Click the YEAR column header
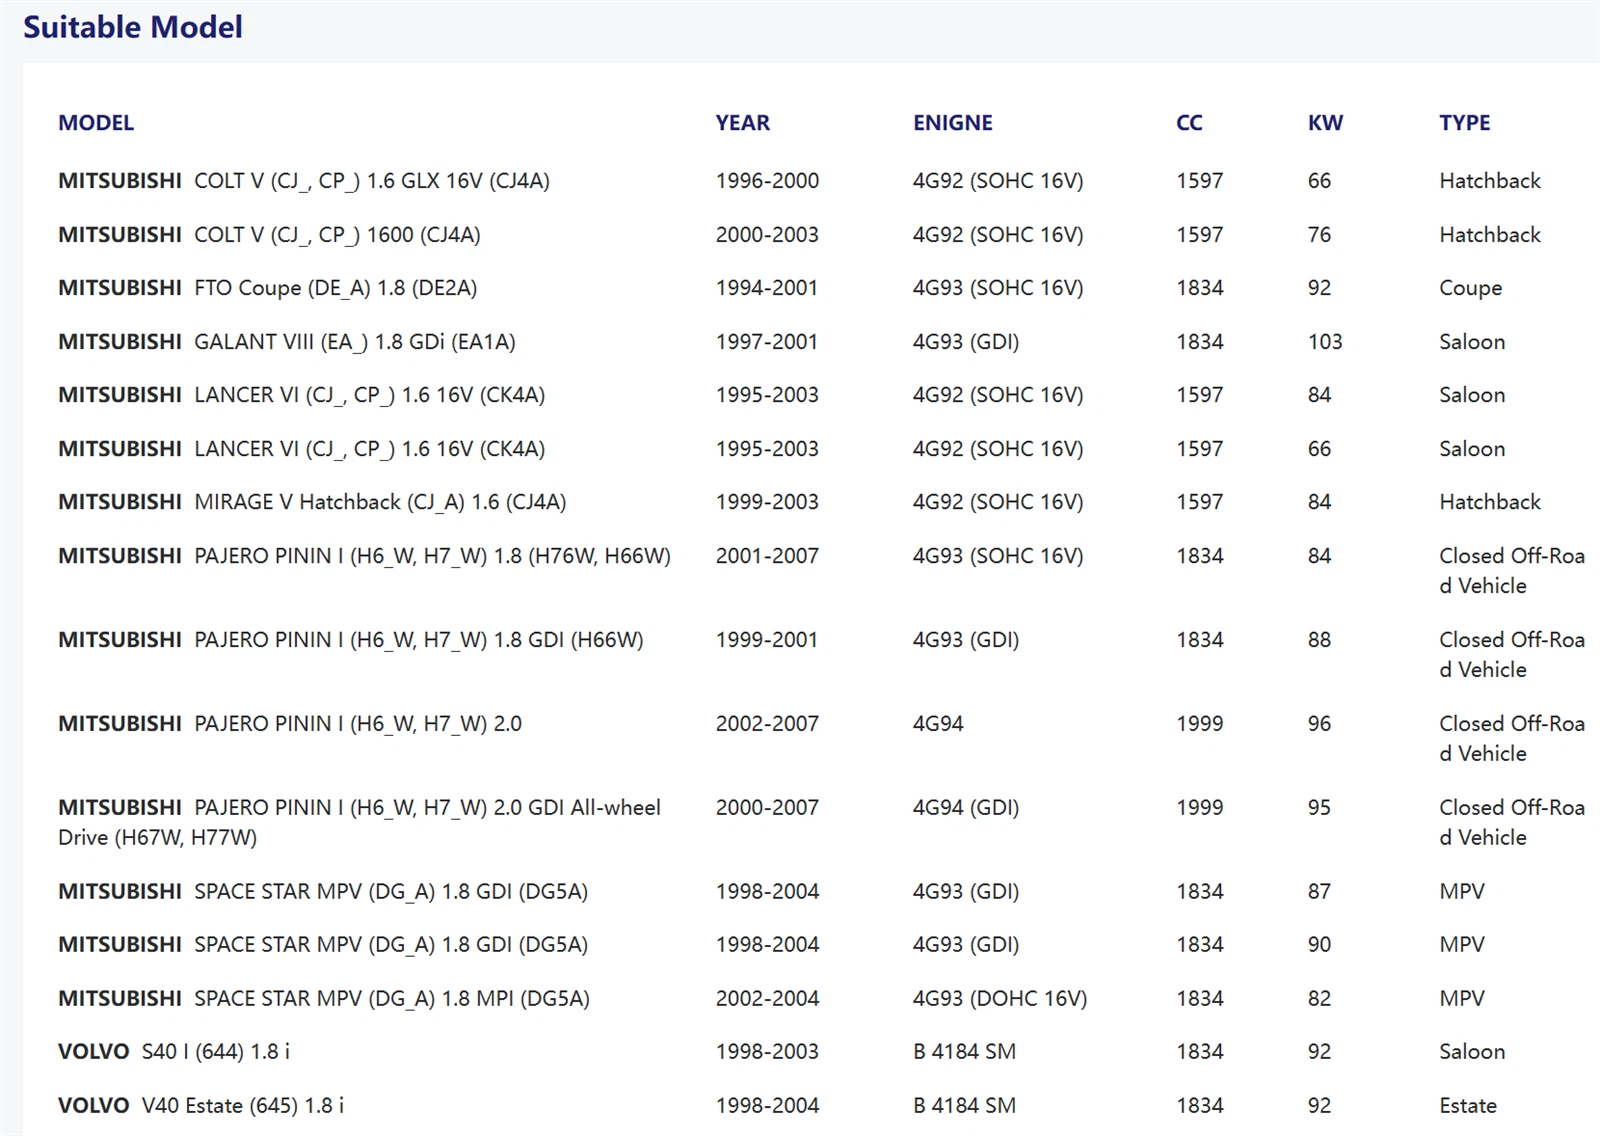The width and height of the screenshot is (1600, 1136). [742, 123]
